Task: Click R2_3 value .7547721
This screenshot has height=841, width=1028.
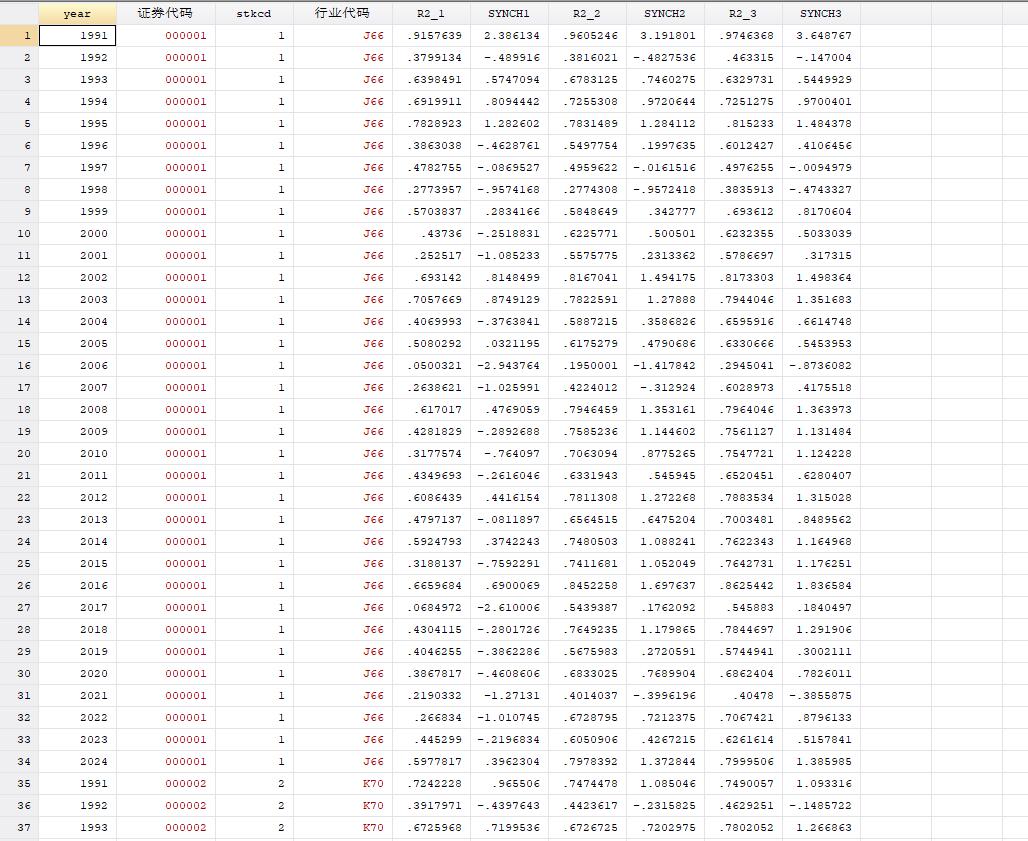Action: pos(743,454)
